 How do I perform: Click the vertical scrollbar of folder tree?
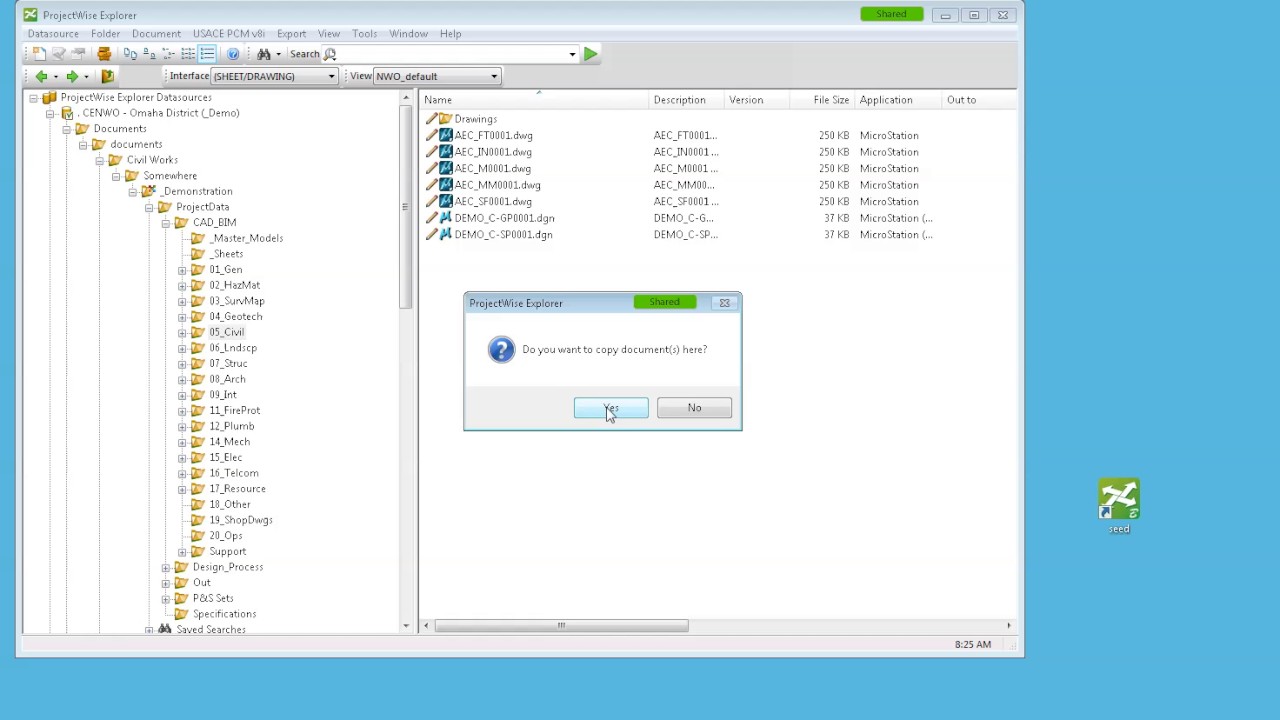[405, 207]
